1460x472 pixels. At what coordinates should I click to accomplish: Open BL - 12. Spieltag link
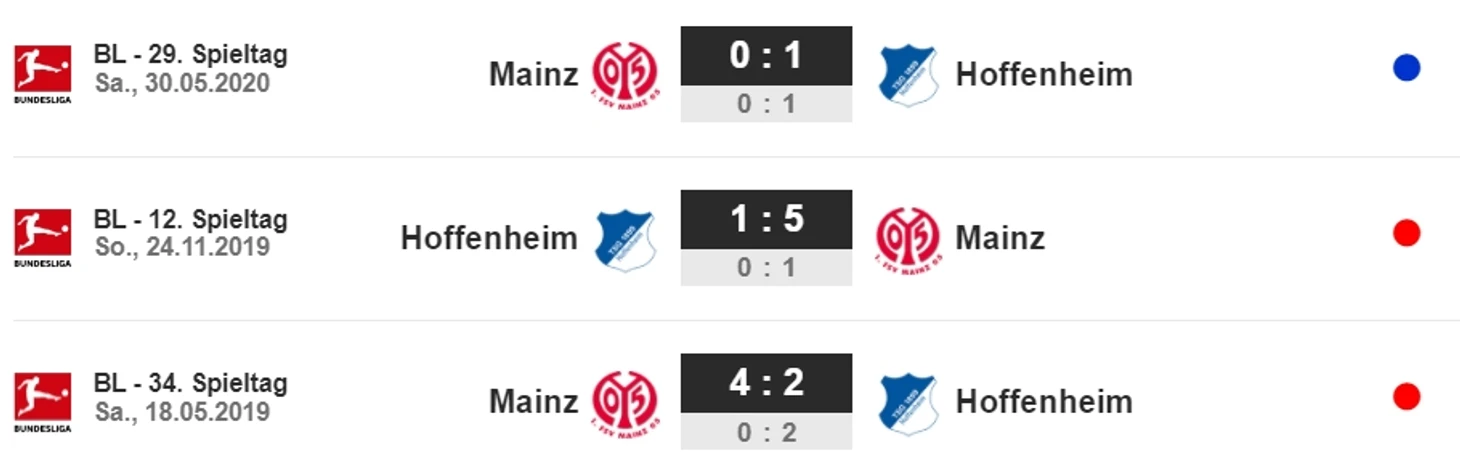tap(190, 218)
